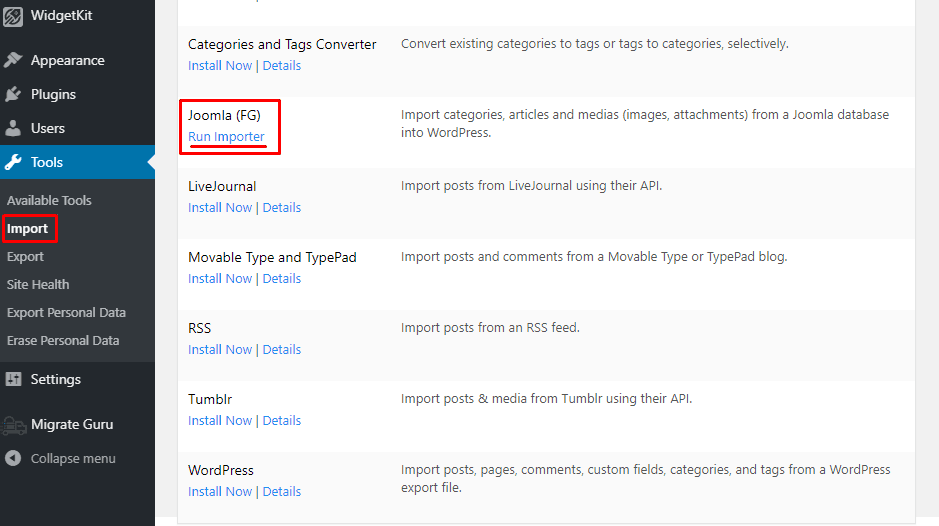Click the 'Categories and Tags Converter' title
The width and height of the screenshot is (939, 526).
click(x=282, y=44)
